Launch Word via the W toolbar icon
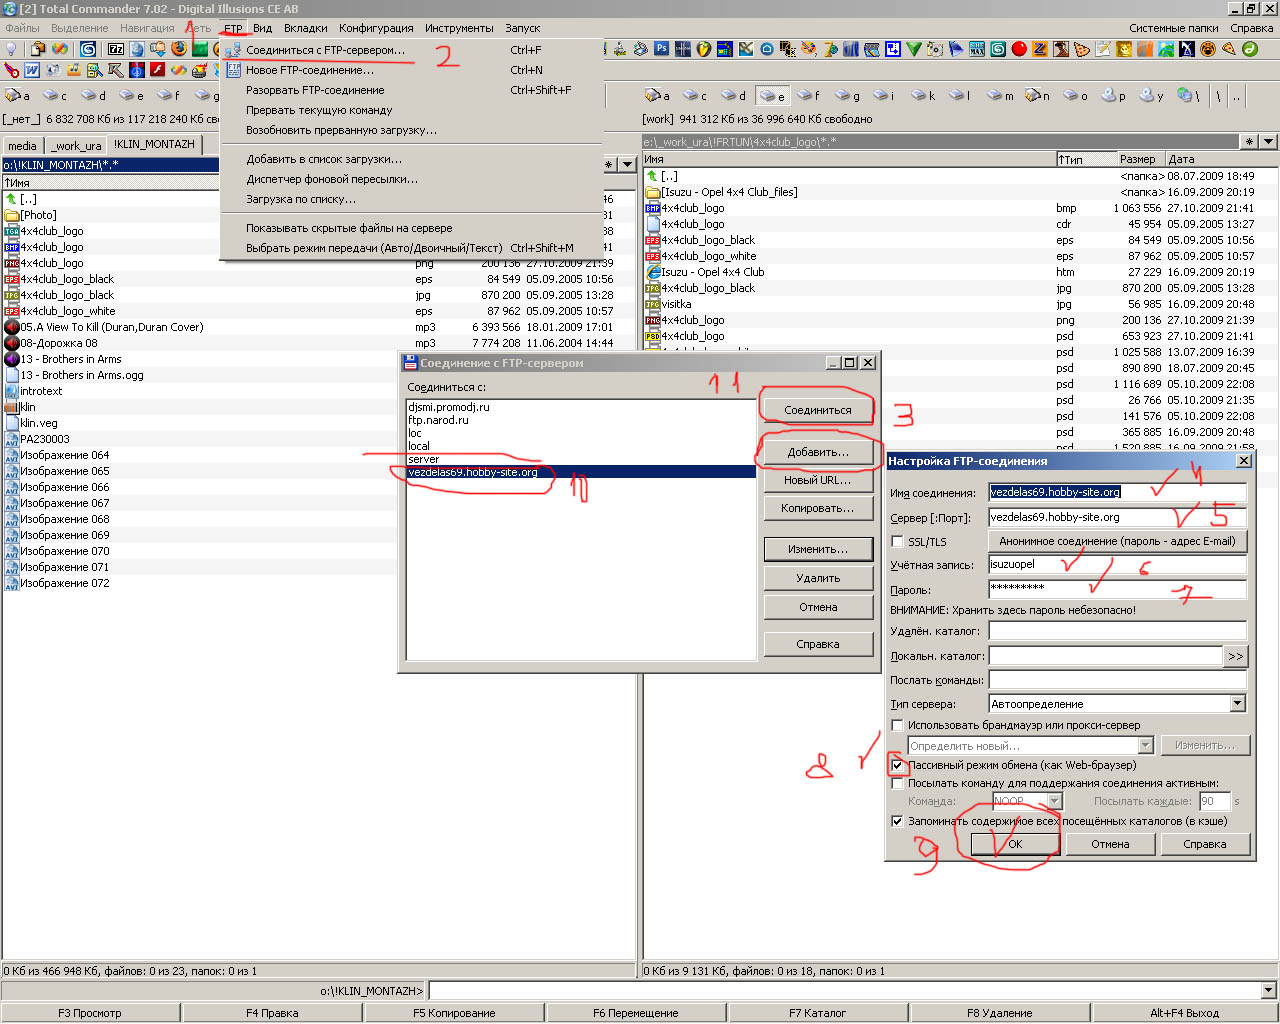The width and height of the screenshot is (1280, 1024). (x=32, y=70)
